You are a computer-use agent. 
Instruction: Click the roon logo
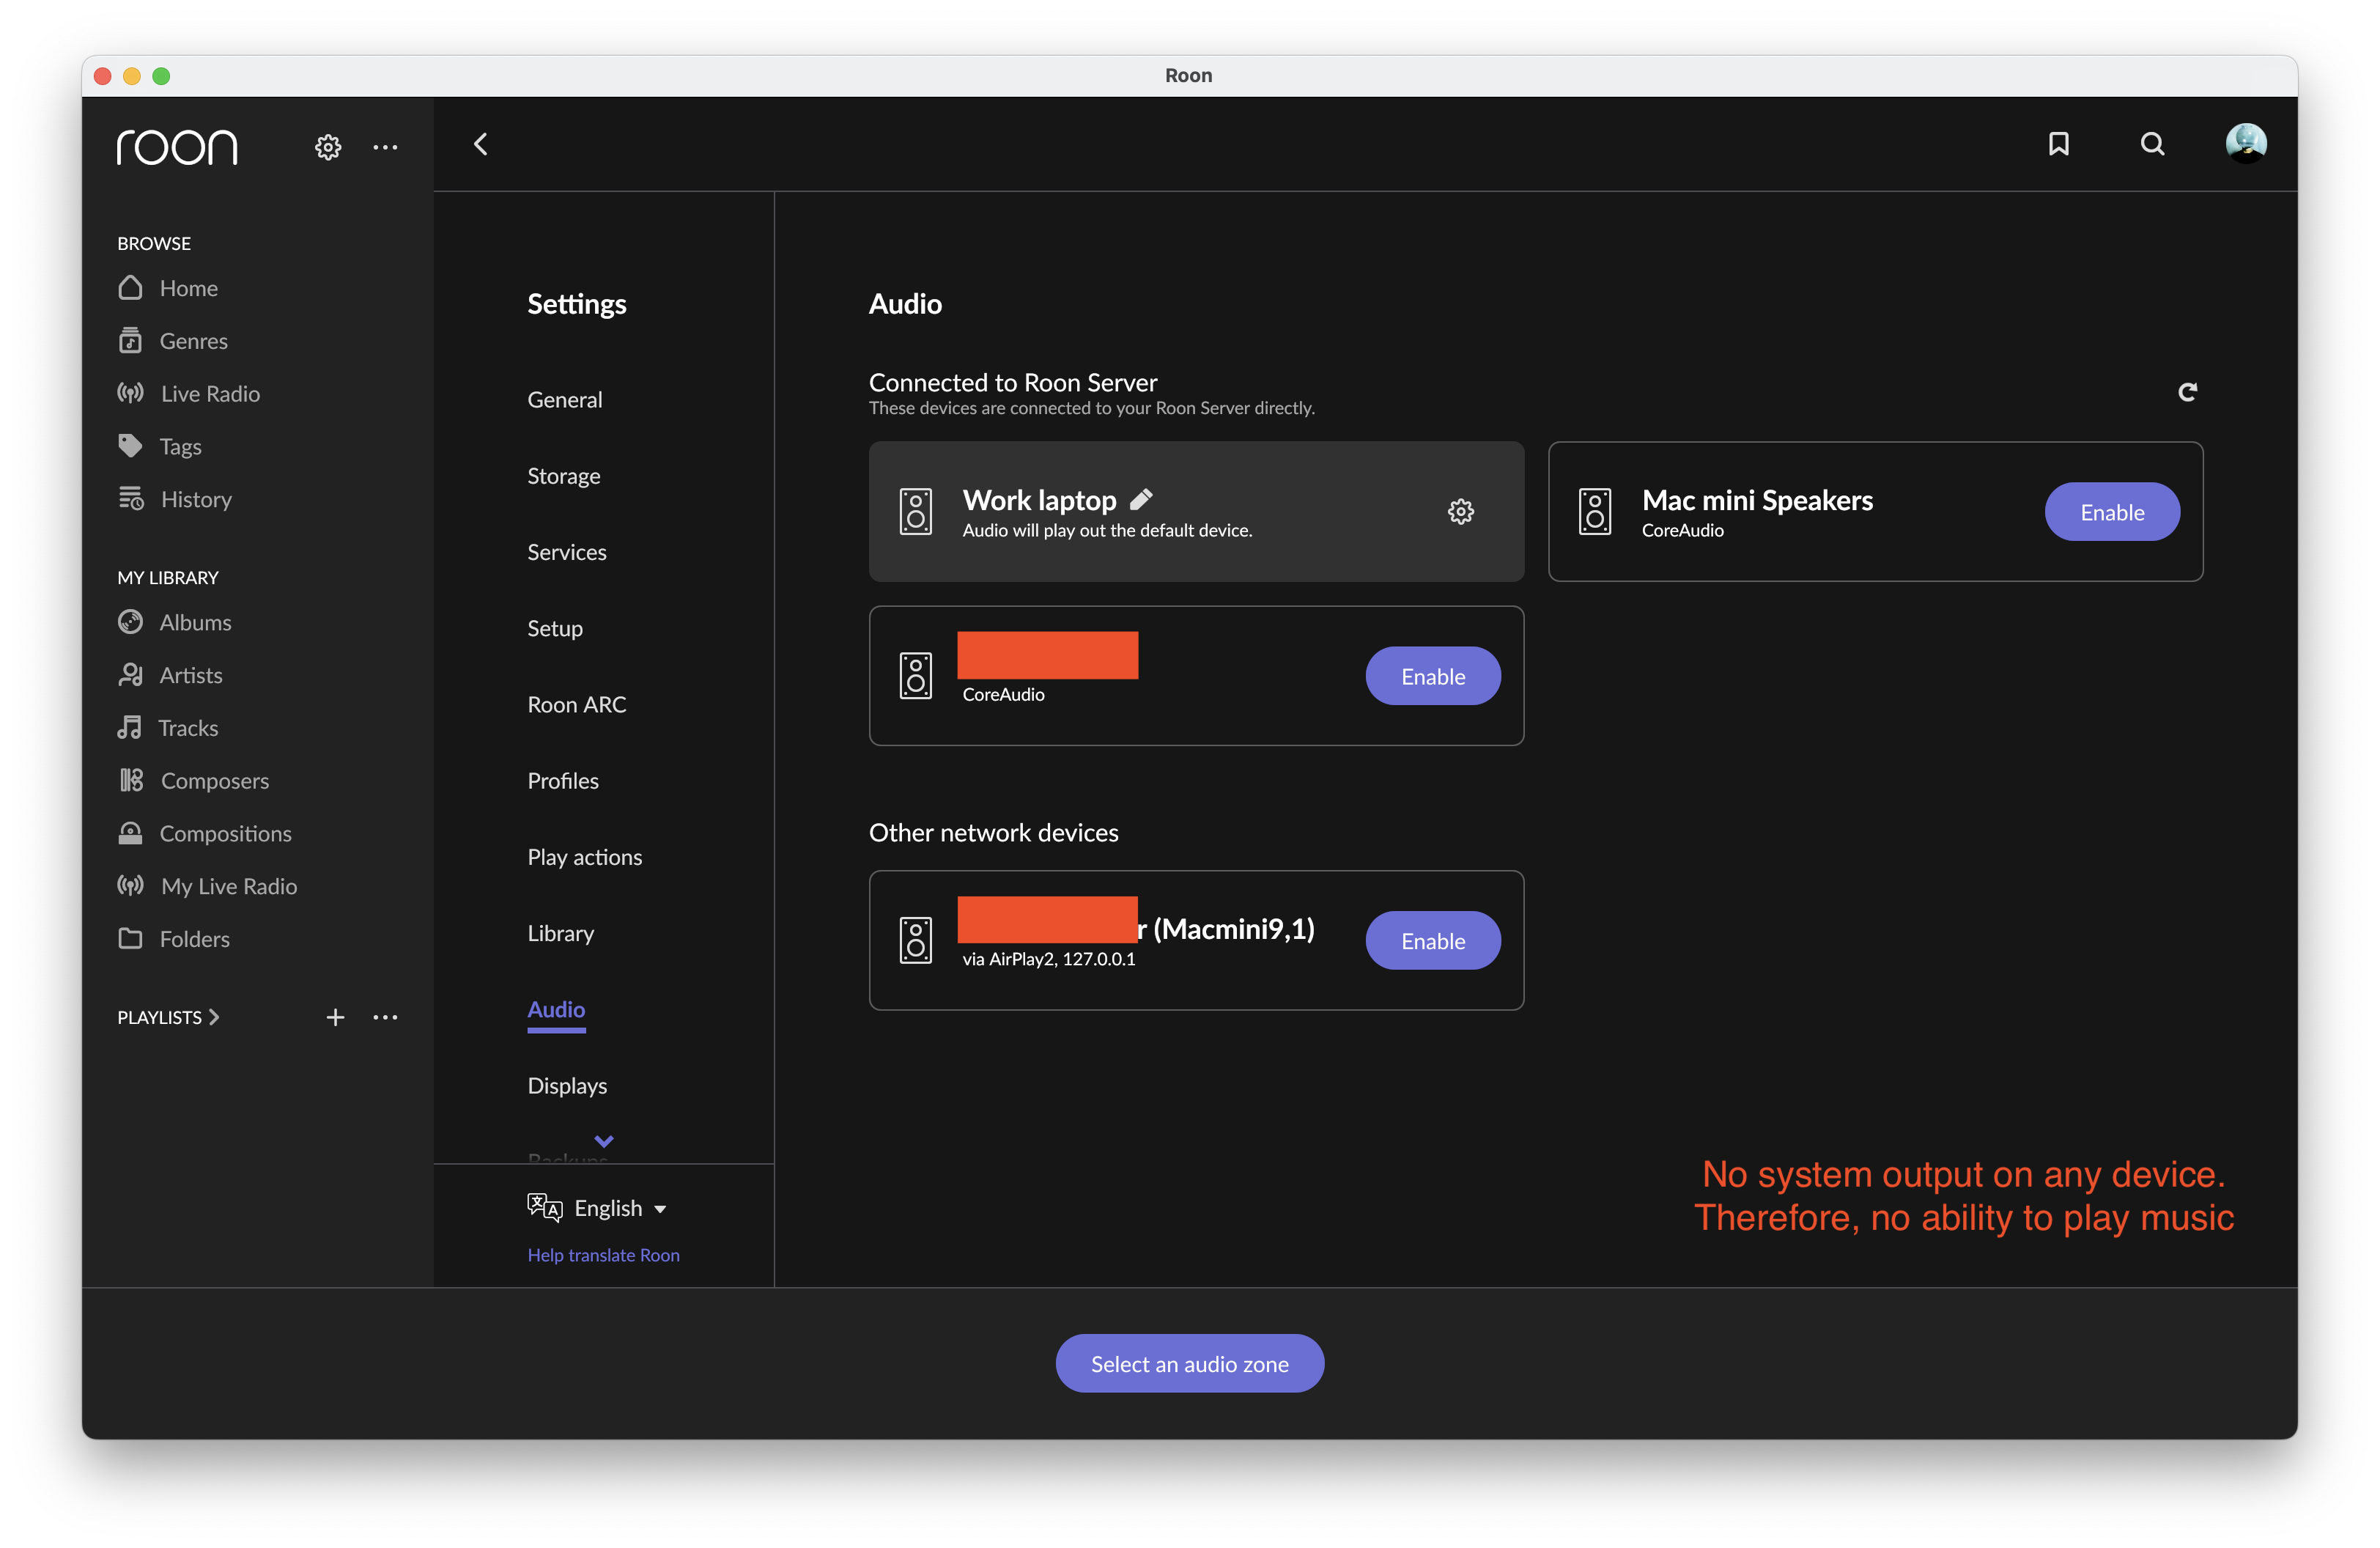[x=177, y=147]
